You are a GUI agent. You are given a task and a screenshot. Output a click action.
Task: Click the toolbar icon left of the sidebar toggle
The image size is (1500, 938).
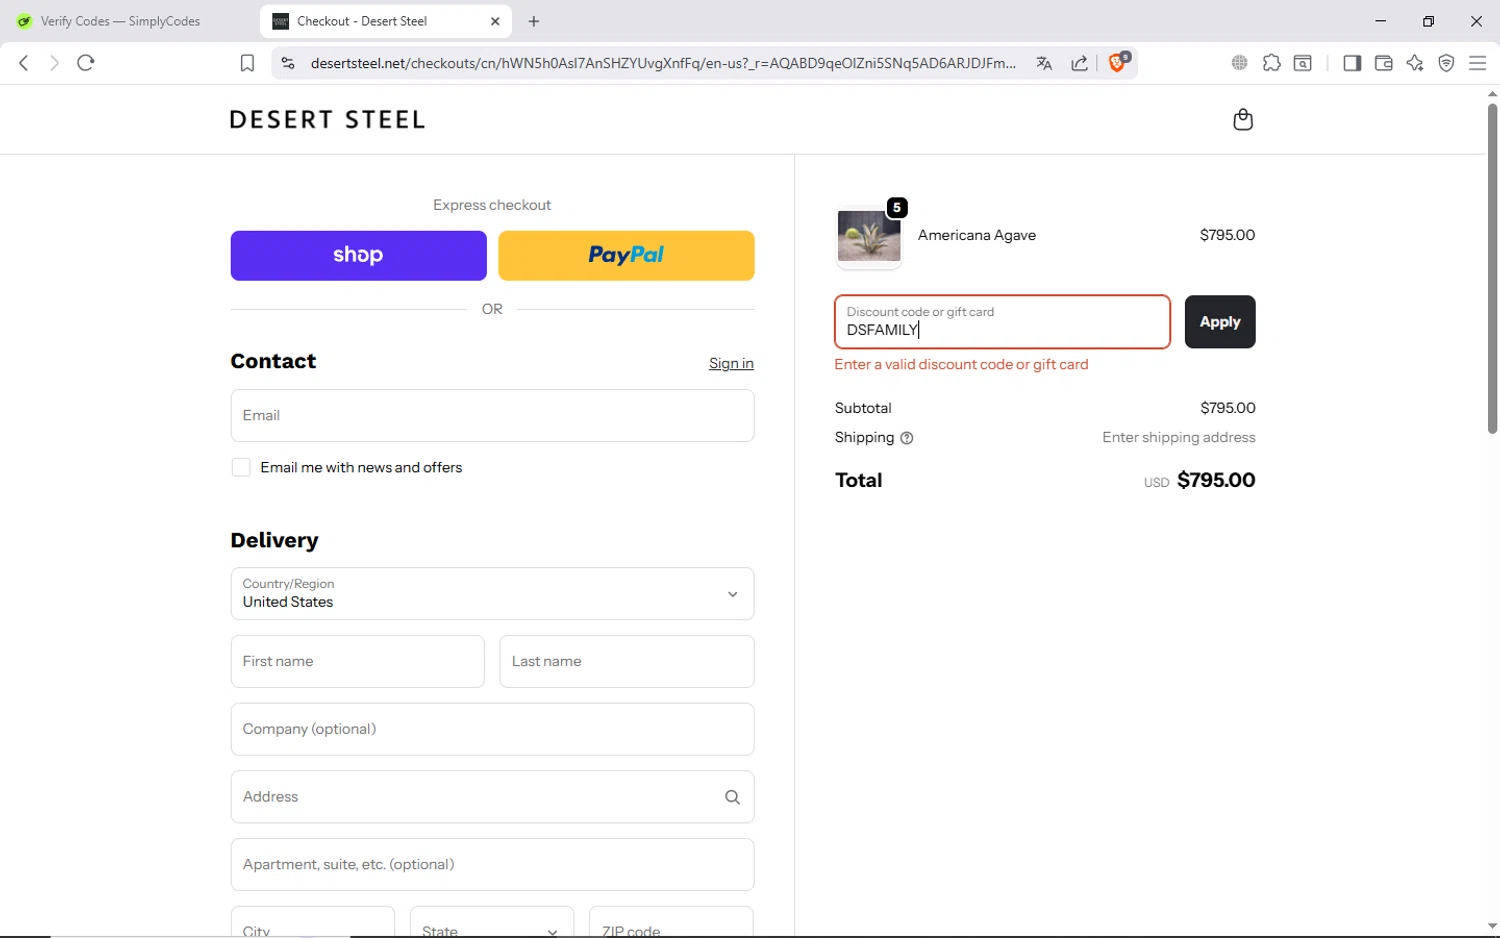click(1303, 63)
